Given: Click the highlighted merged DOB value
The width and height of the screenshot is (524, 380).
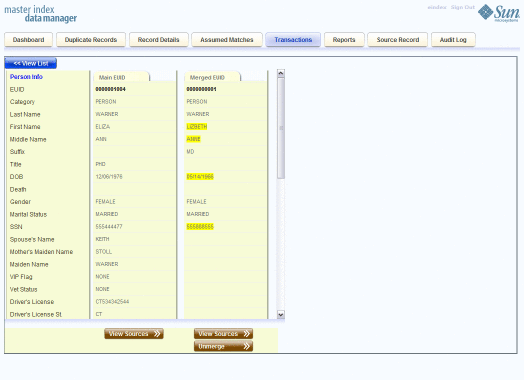Looking at the screenshot, I should tap(200, 176).
